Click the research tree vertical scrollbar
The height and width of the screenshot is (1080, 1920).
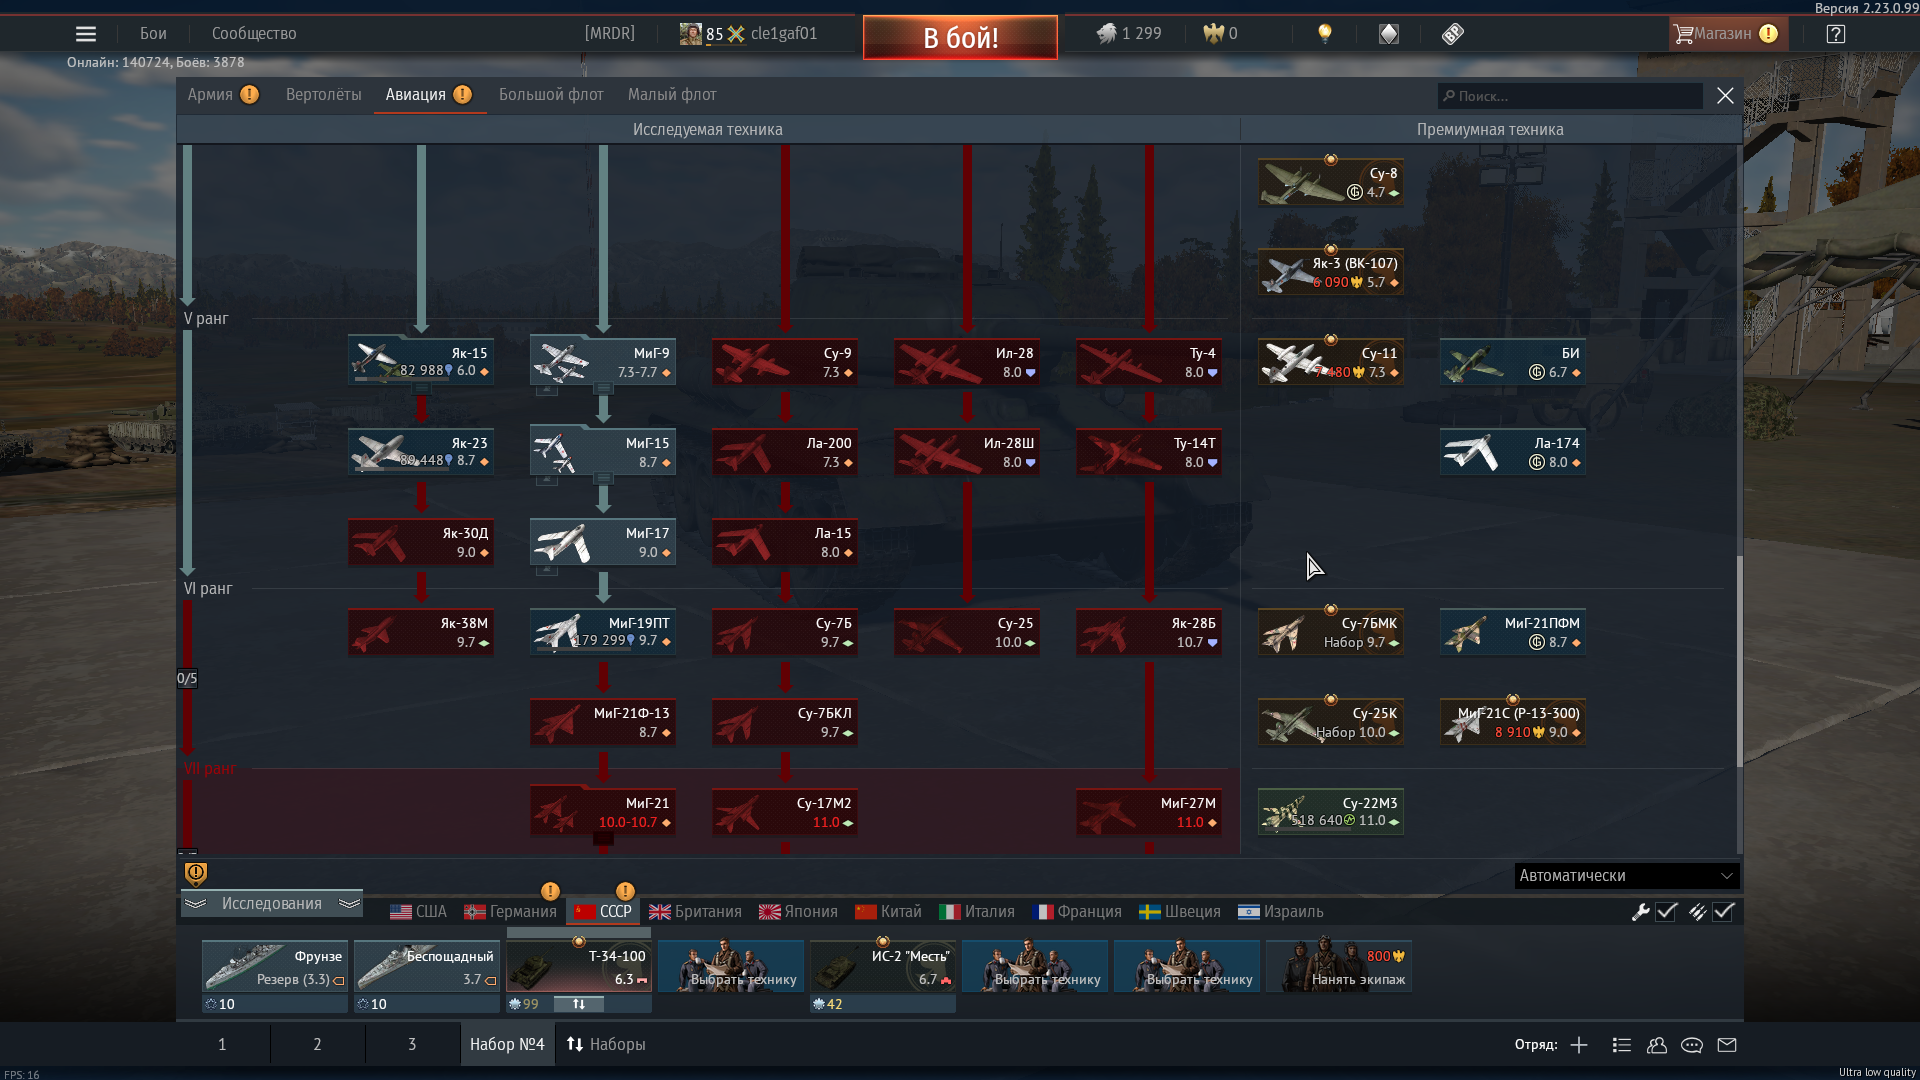click(x=1739, y=662)
